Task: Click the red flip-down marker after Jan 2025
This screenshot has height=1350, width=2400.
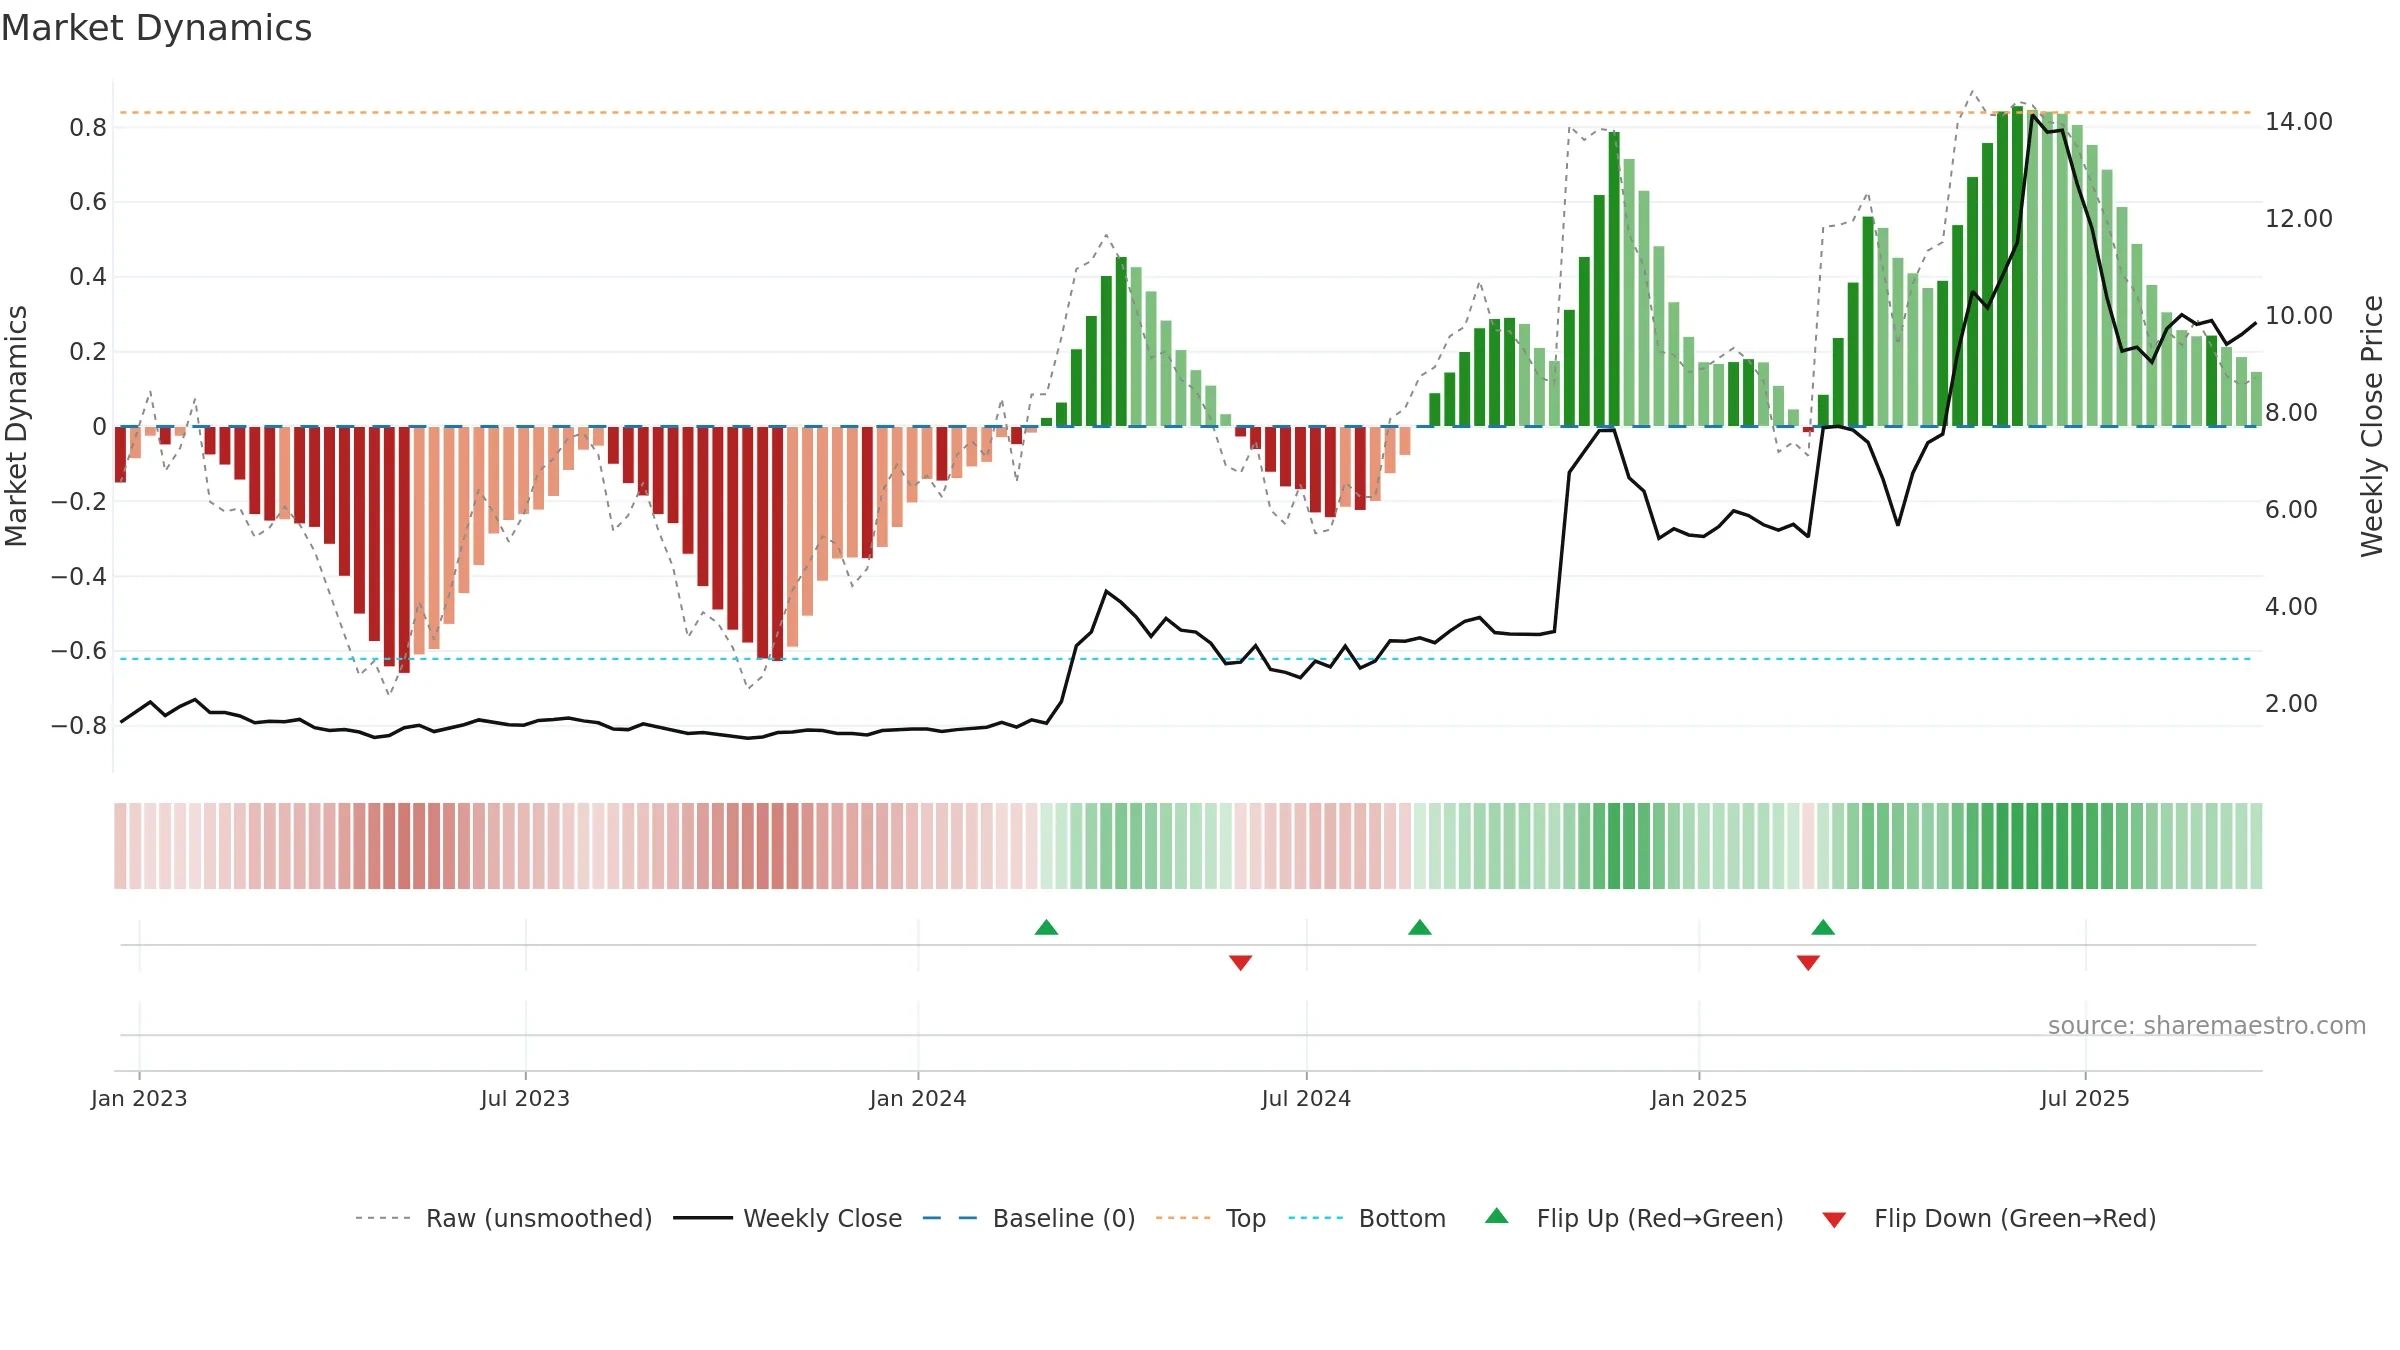Action: click(x=1808, y=963)
